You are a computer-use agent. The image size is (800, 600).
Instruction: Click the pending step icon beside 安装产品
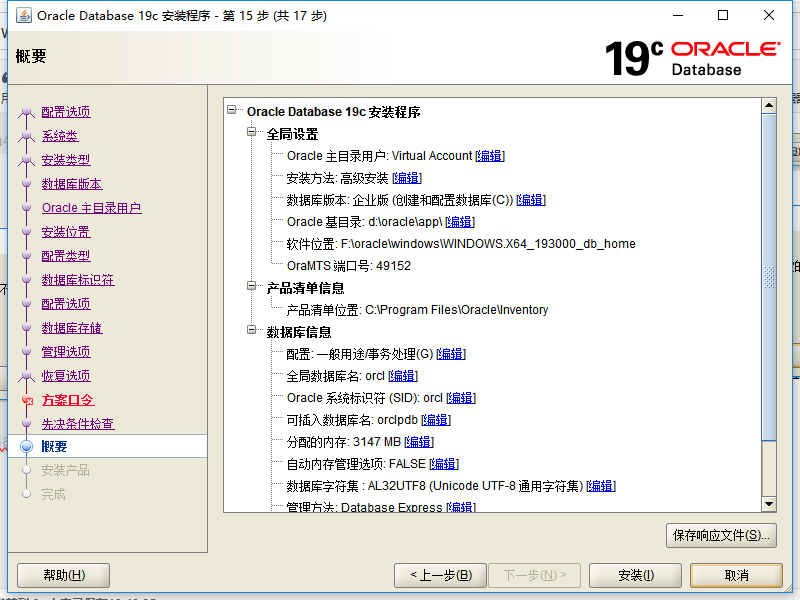click(x=28, y=470)
